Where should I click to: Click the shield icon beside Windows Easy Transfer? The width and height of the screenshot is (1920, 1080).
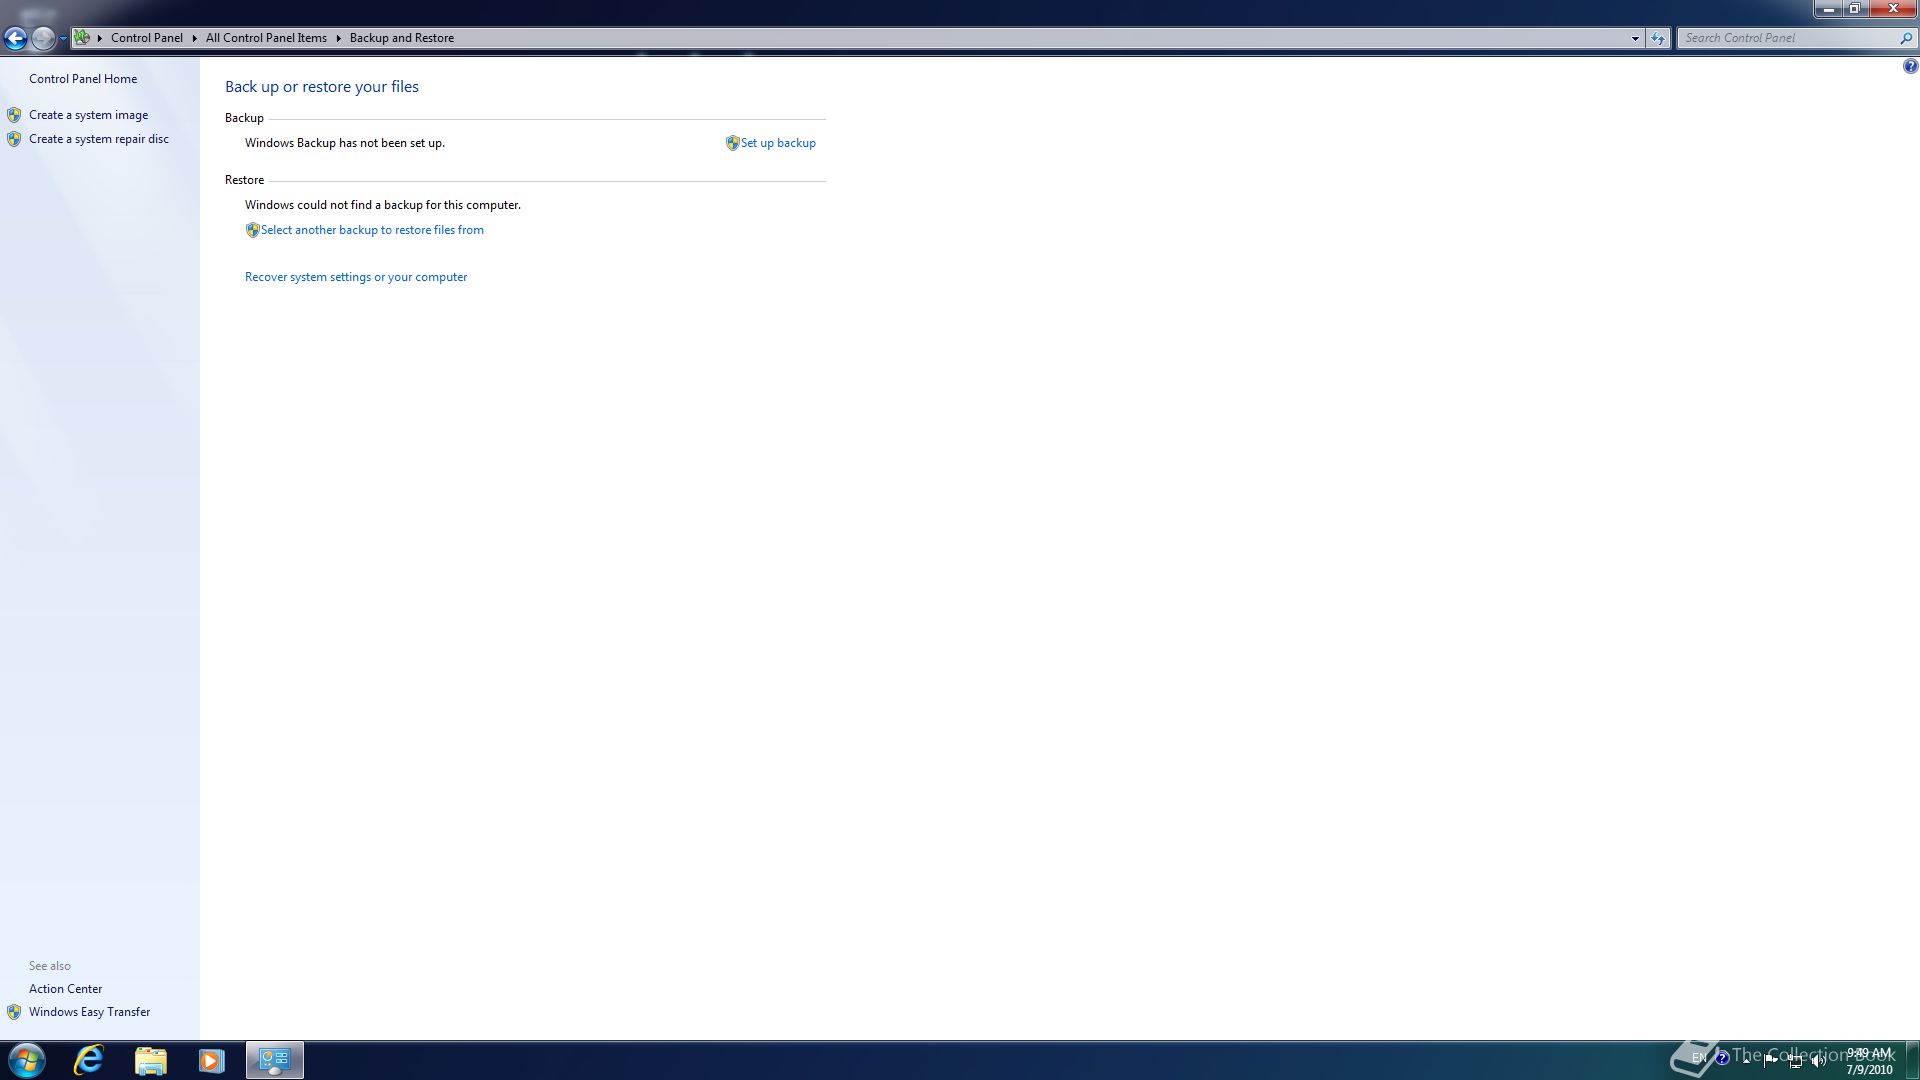pyautogui.click(x=14, y=1012)
